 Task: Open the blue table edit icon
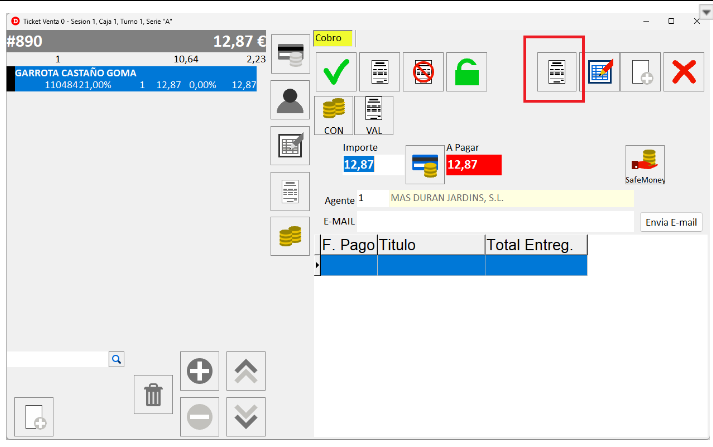pyautogui.click(x=600, y=72)
